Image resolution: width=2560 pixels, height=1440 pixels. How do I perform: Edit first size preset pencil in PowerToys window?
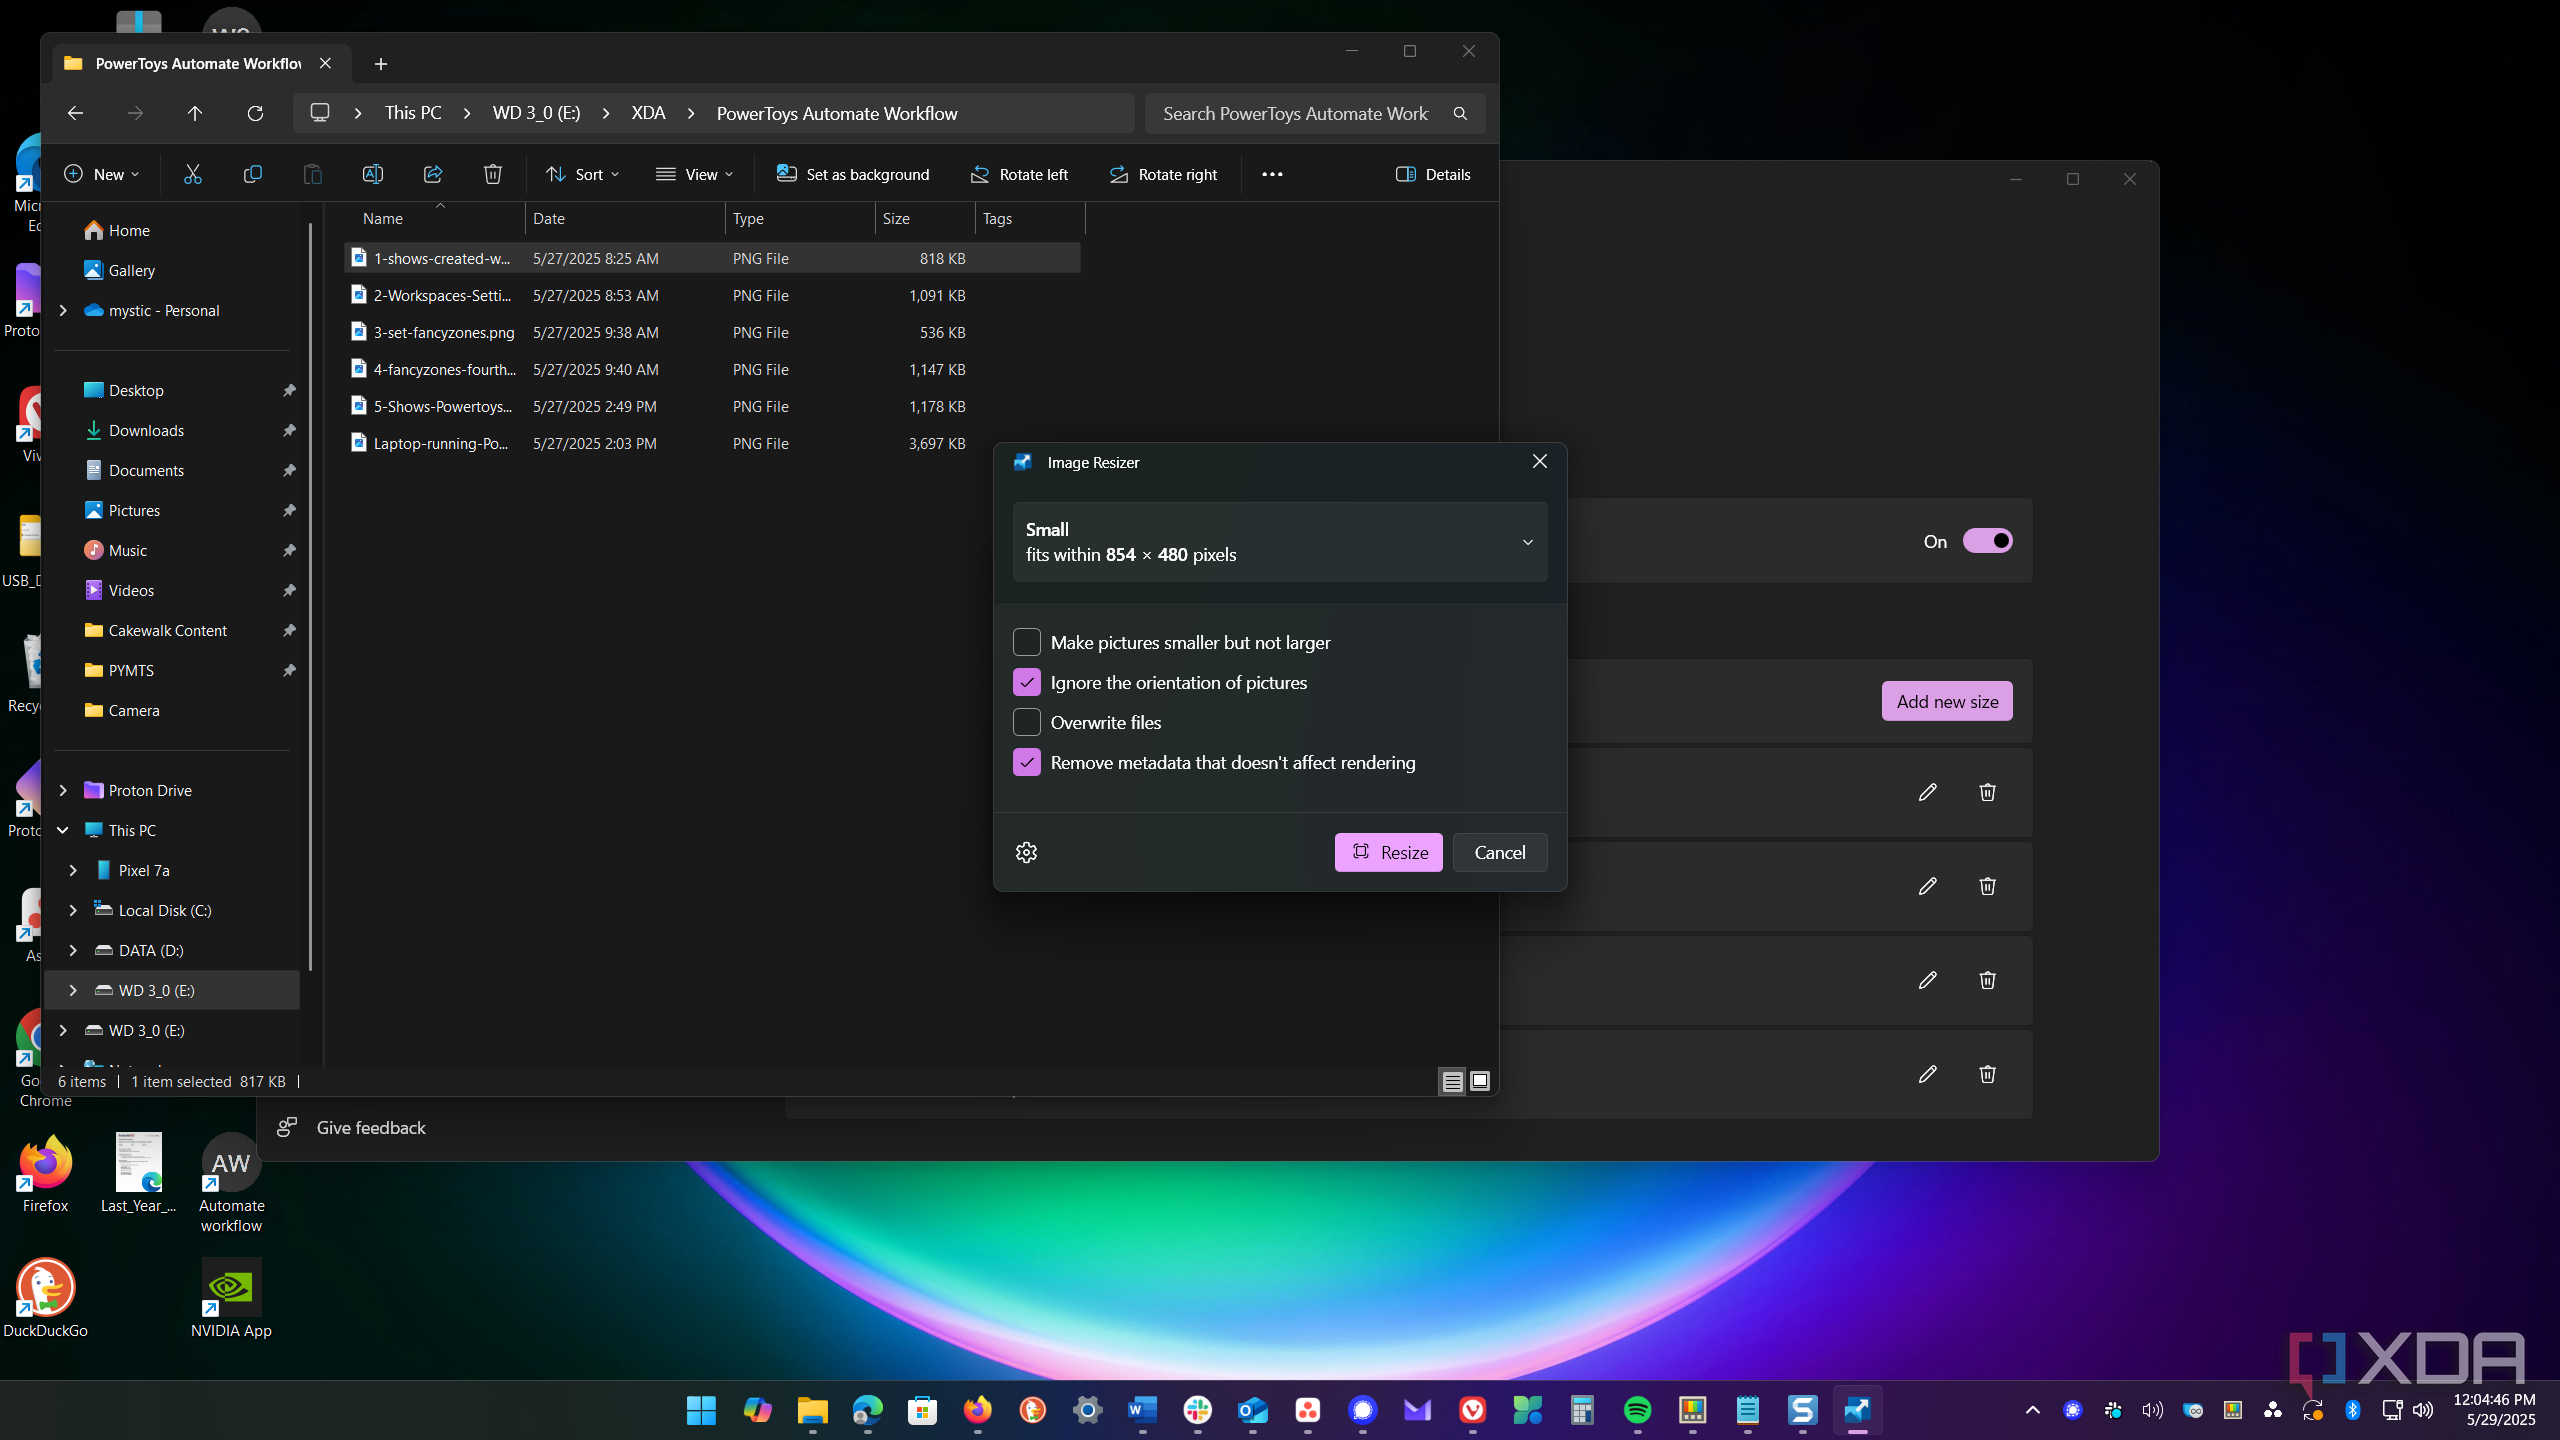(x=1928, y=792)
